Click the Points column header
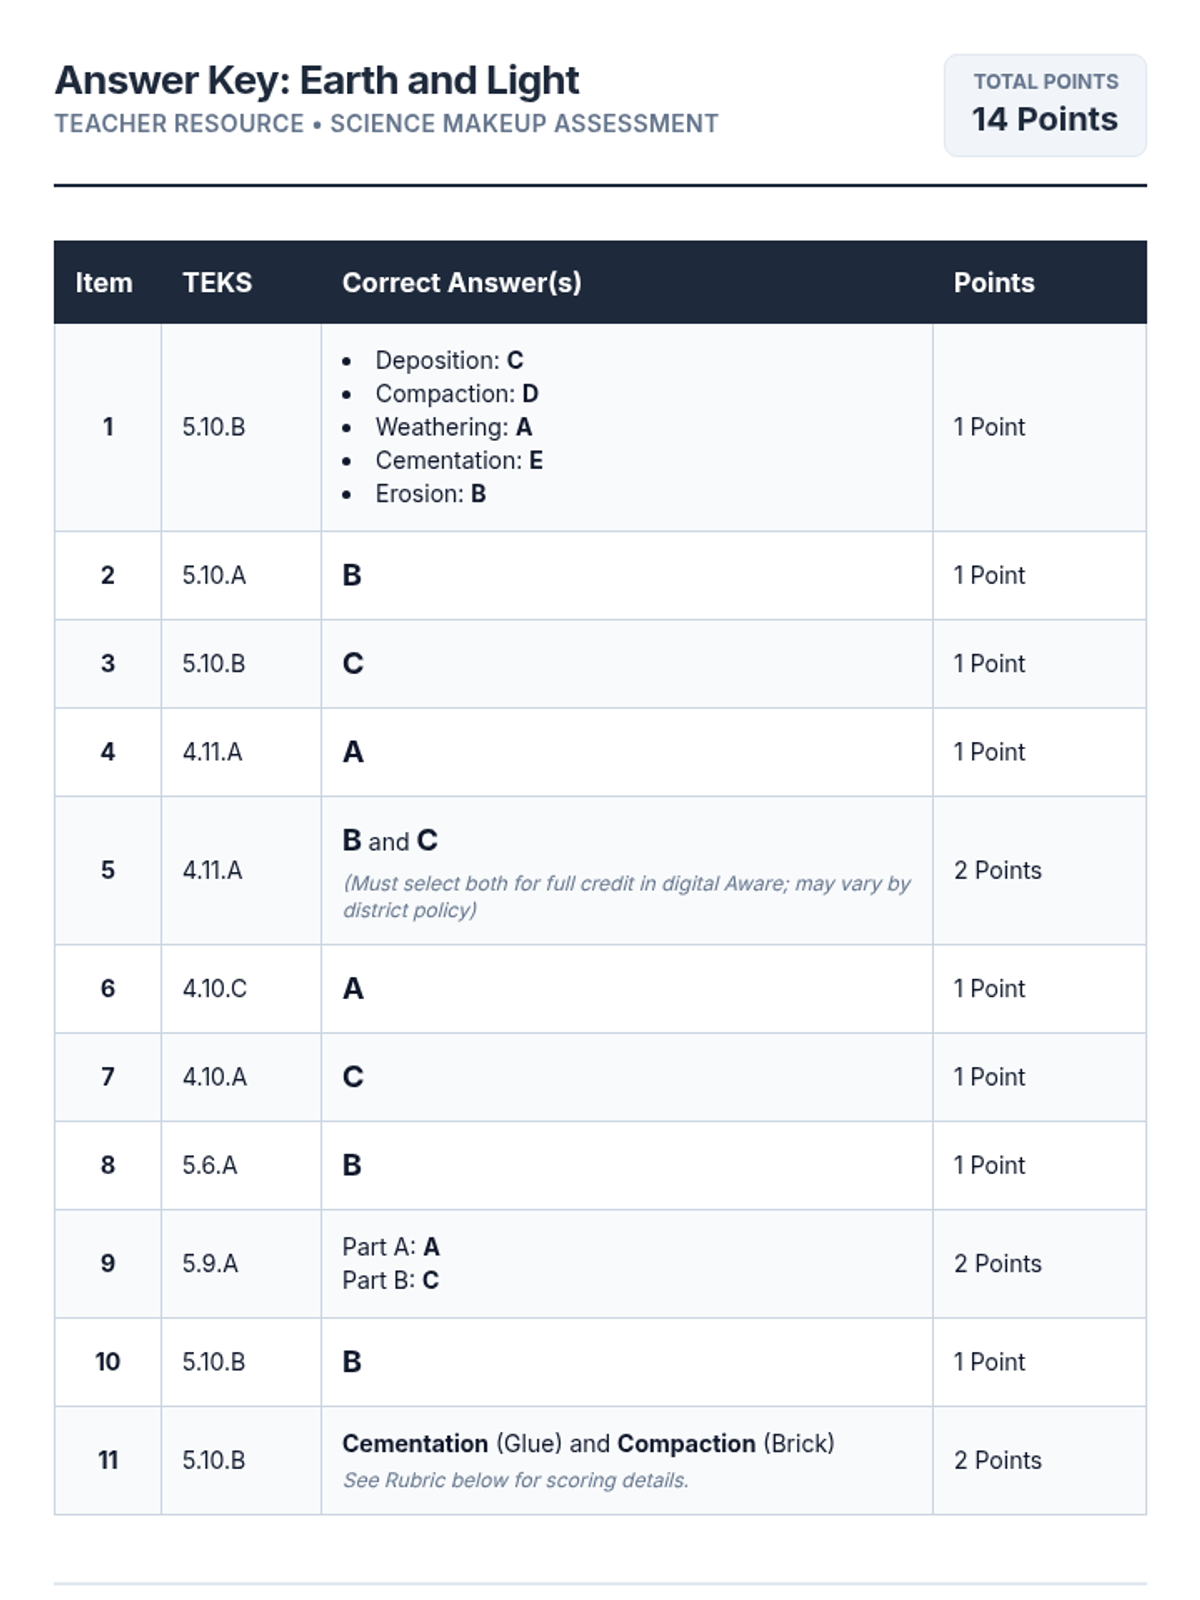The width and height of the screenshot is (1200, 1600). click(993, 283)
